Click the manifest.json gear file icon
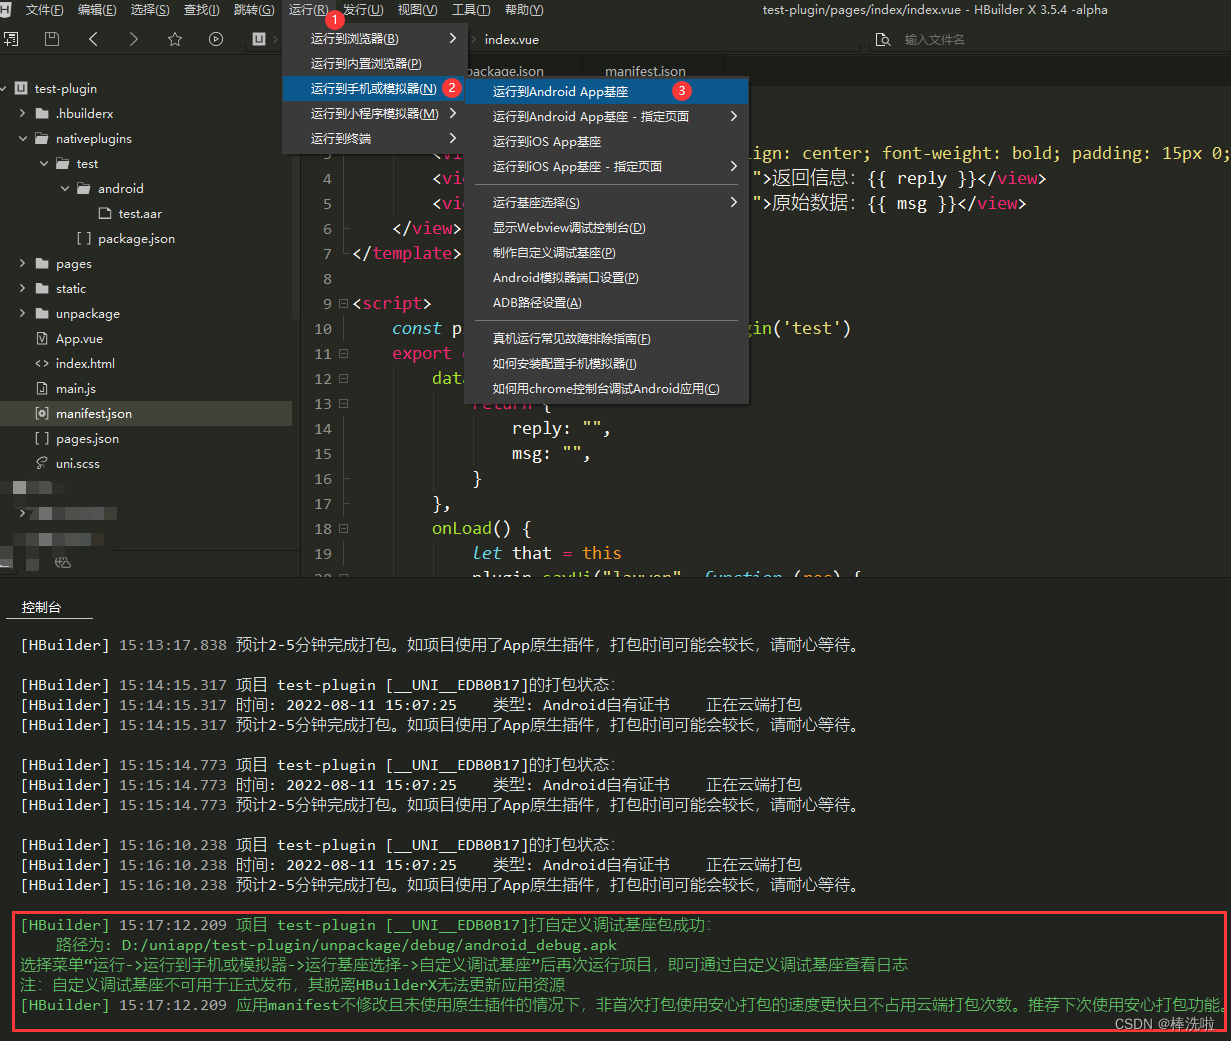The image size is (1231, 1041). pyautogui.click(x=42, y=413)
